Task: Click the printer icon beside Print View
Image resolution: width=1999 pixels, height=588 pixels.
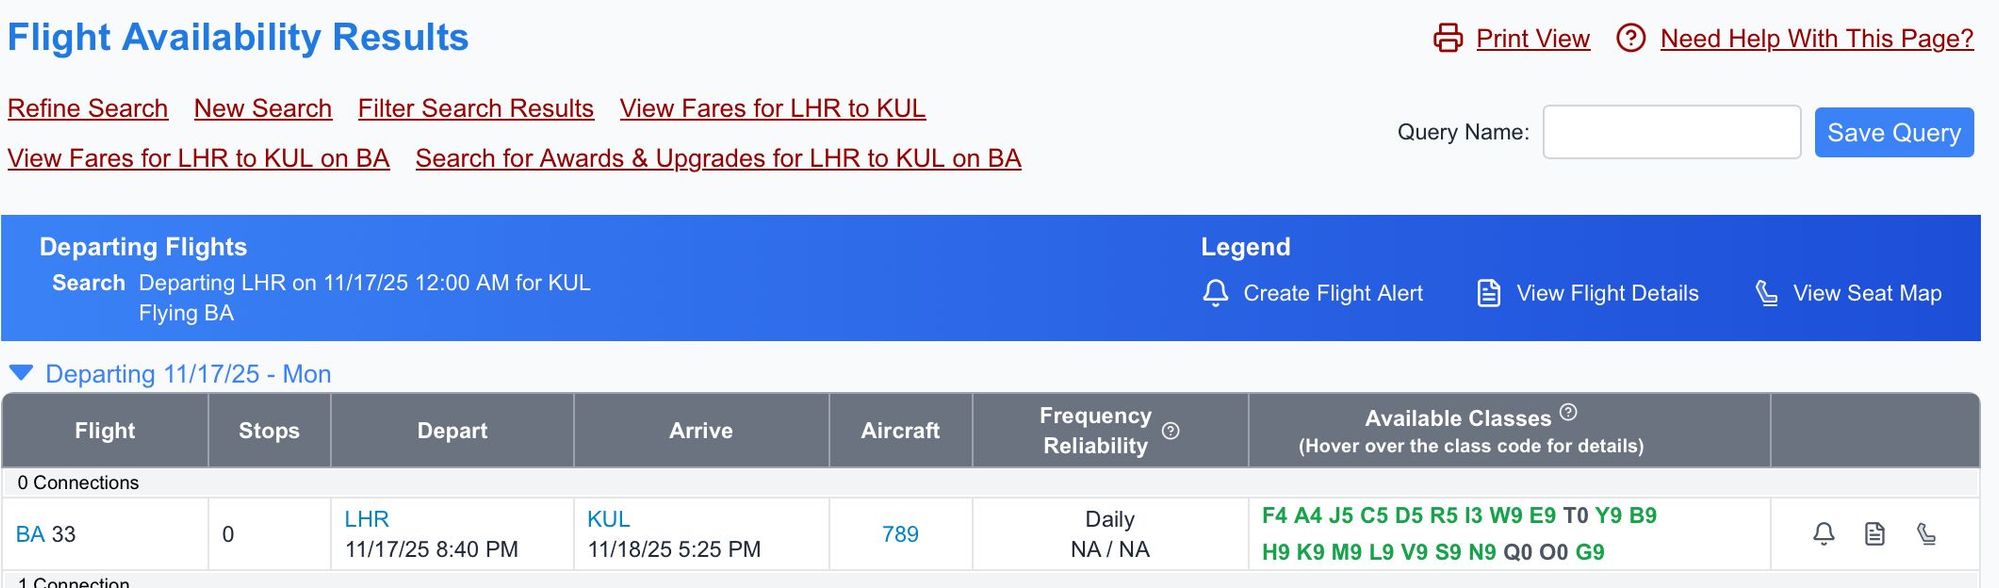Action: point(1447,38)
